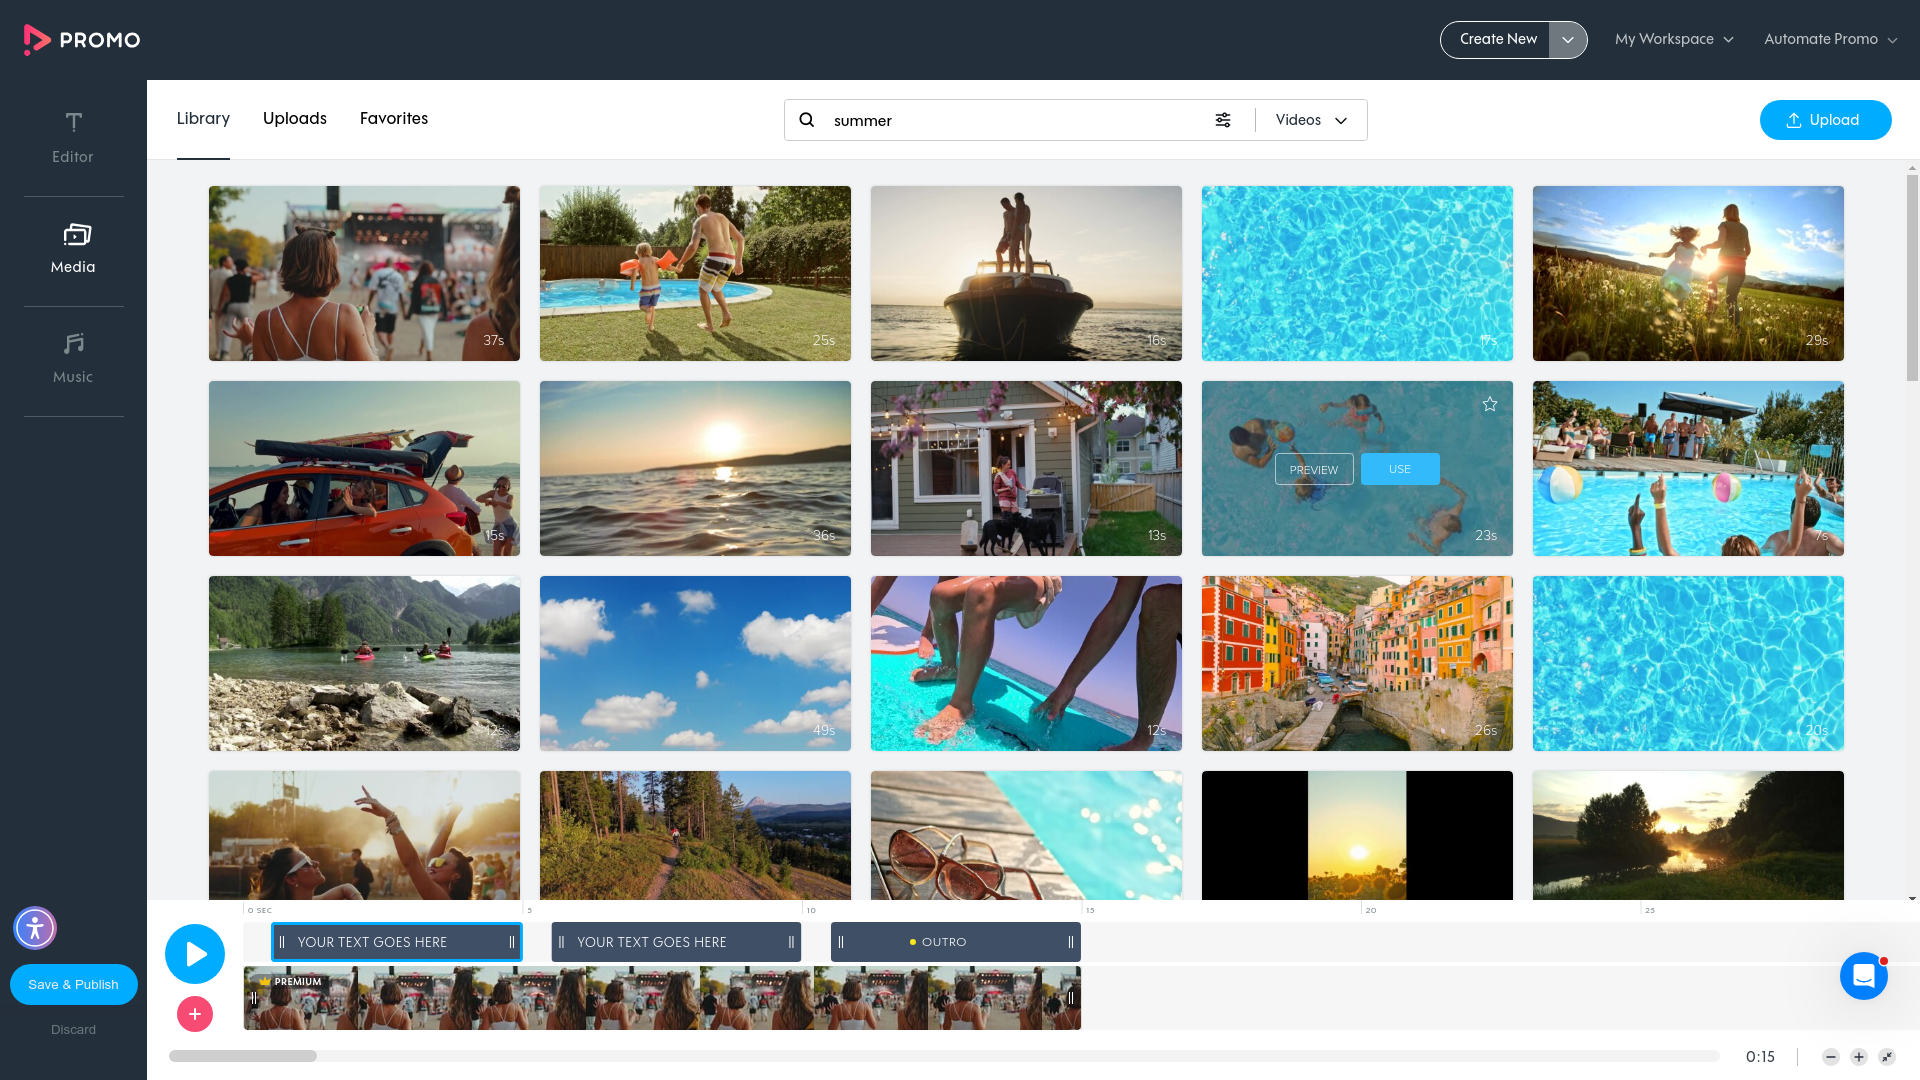1920x1080 pixels.
Task: Select the second text clip on timeline
Action: 676,942
